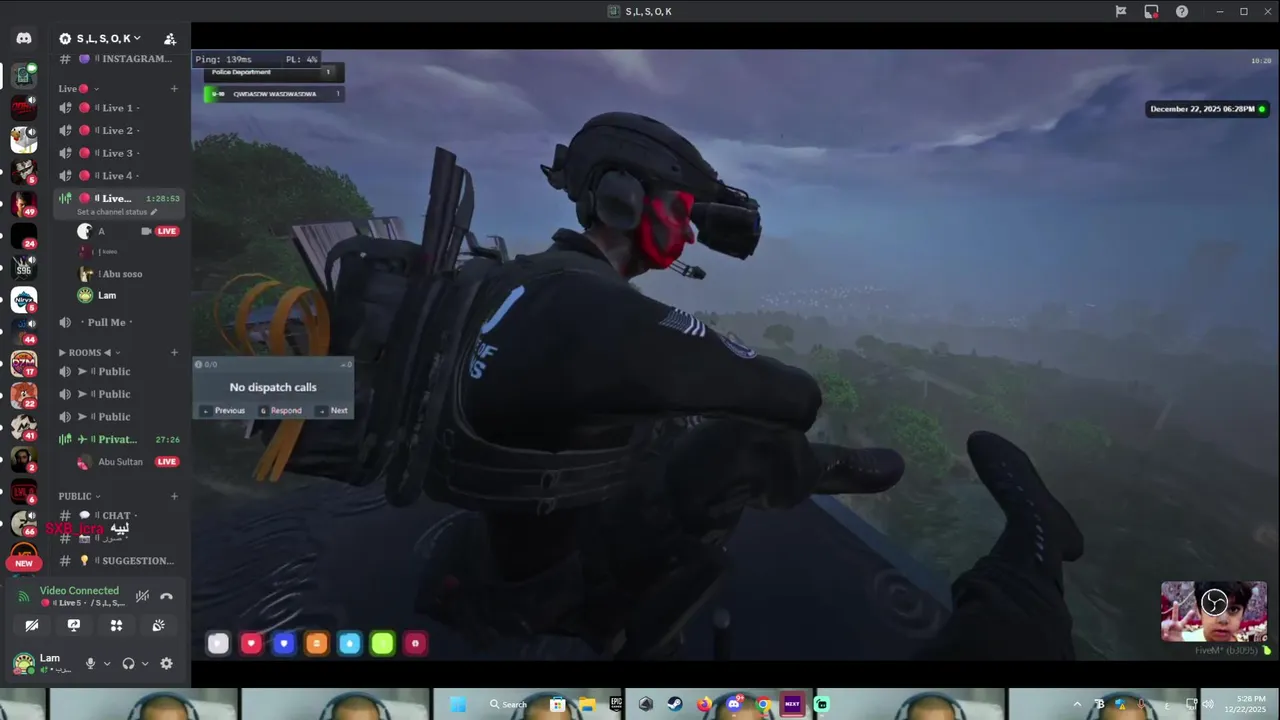This screenshot has width=1280, height=720.
Task: Click Set a channel status link
Action: (x=111, y=212)
